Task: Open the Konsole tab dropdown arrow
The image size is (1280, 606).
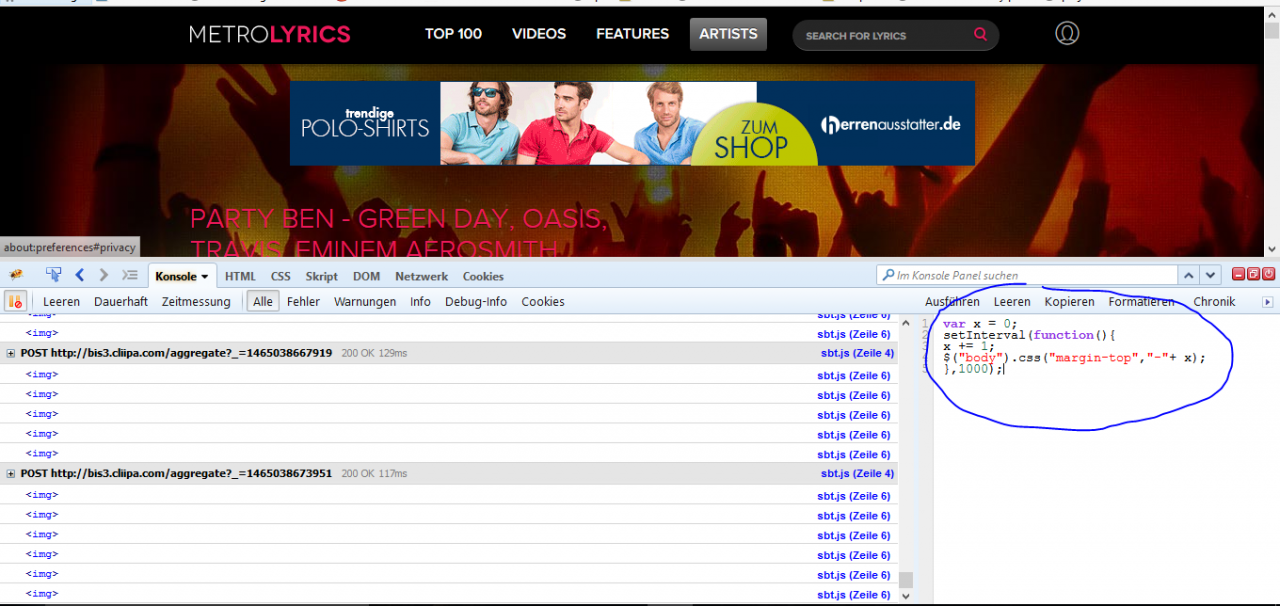Action: coord(204,277)
